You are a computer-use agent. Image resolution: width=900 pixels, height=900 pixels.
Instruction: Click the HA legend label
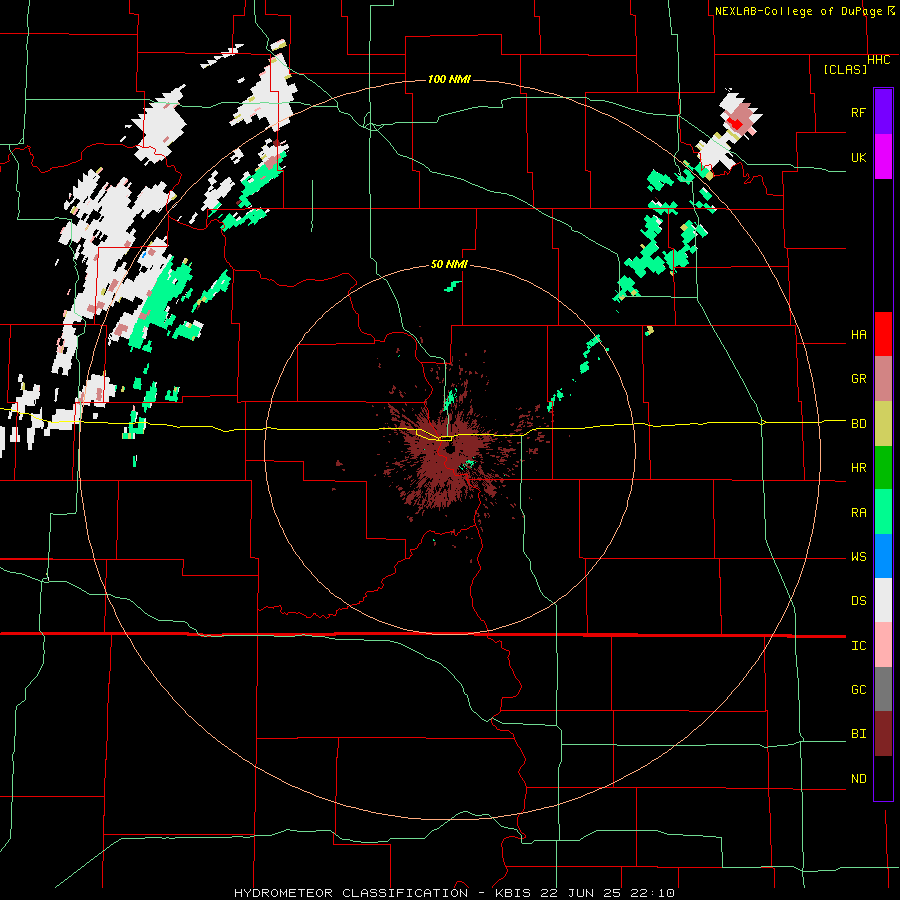point(859,335)
